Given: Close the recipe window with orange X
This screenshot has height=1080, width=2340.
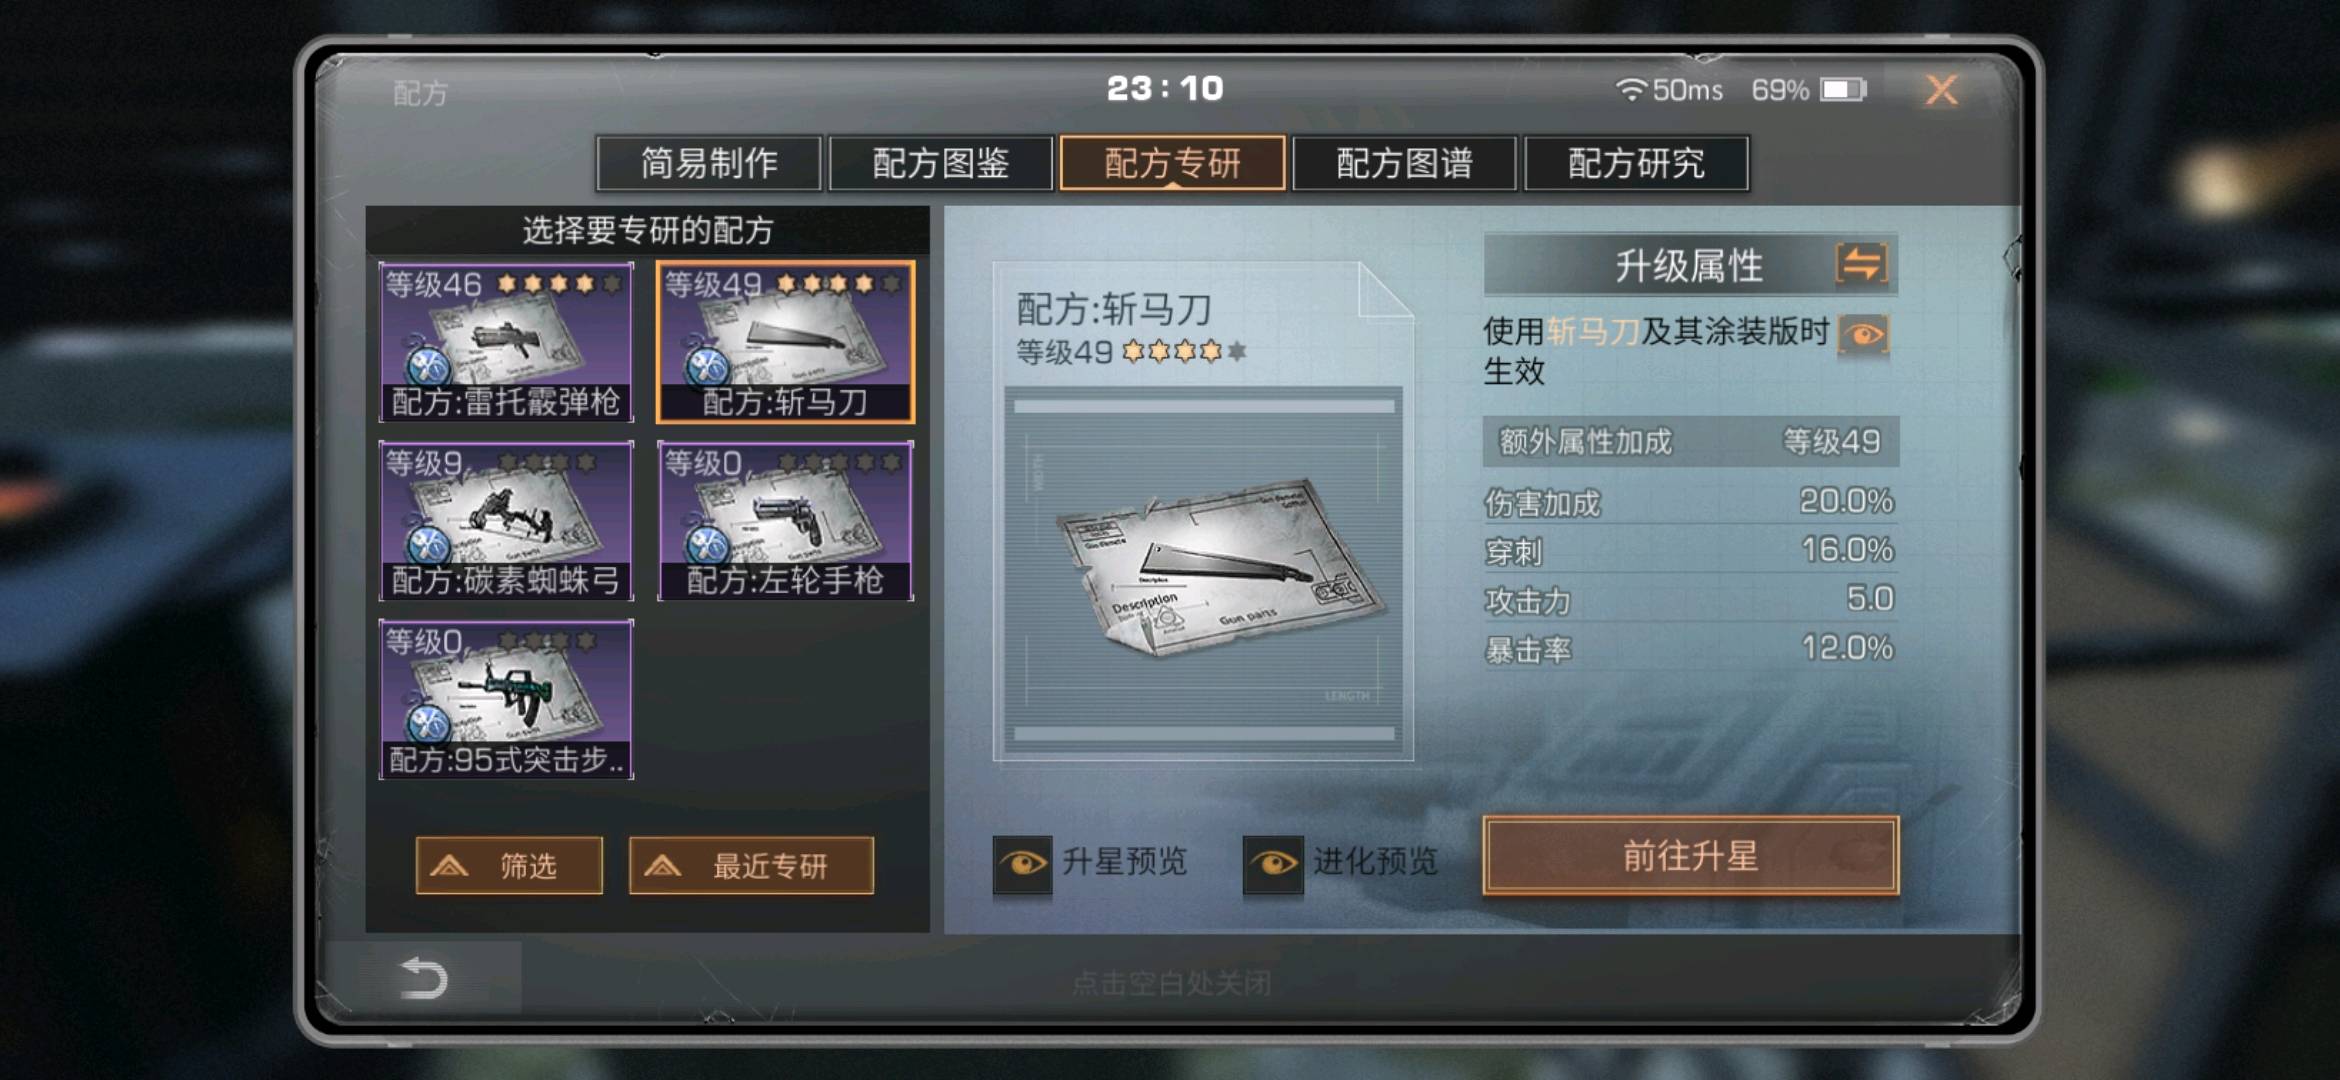Looking at the screenshot, I should tap(1941, 90).
